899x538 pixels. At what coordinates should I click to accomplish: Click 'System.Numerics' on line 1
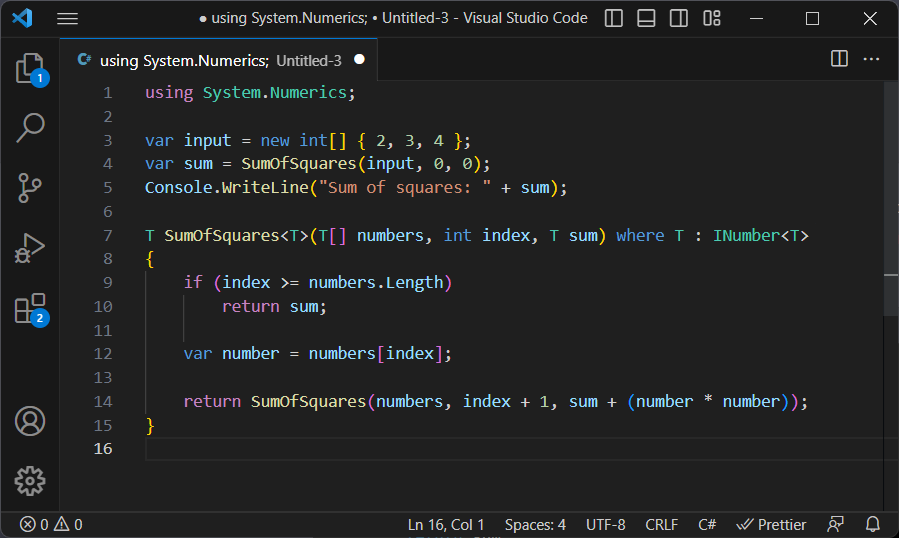(275, 92)
